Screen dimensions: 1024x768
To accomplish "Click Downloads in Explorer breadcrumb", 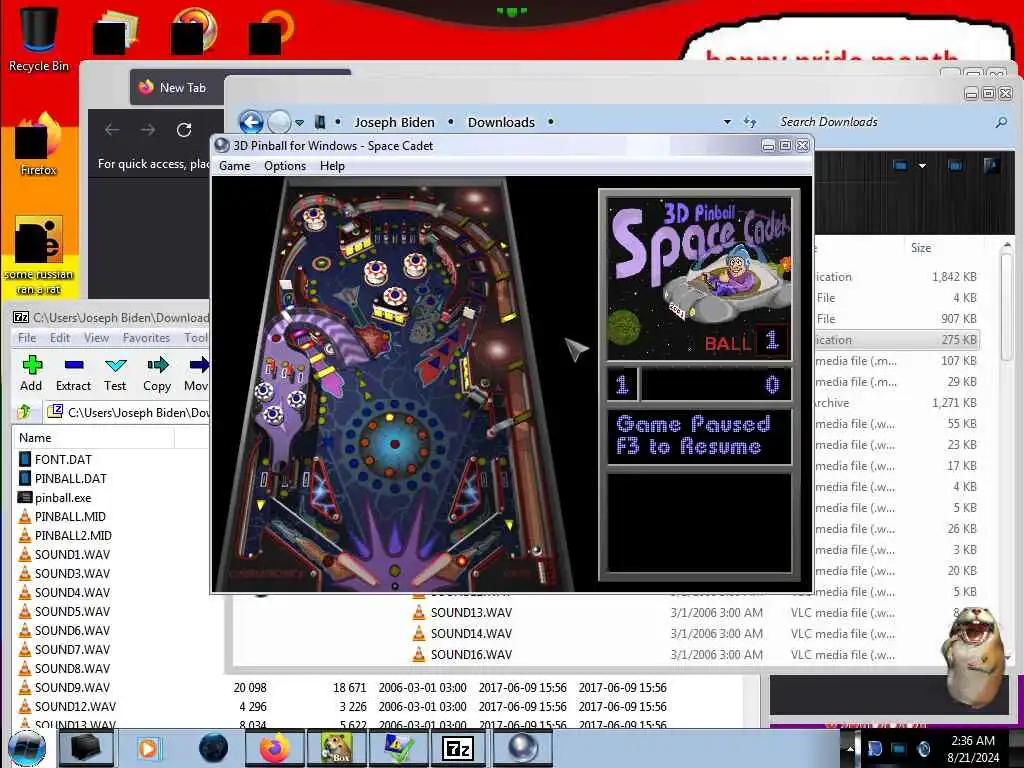I will point(501,122).
